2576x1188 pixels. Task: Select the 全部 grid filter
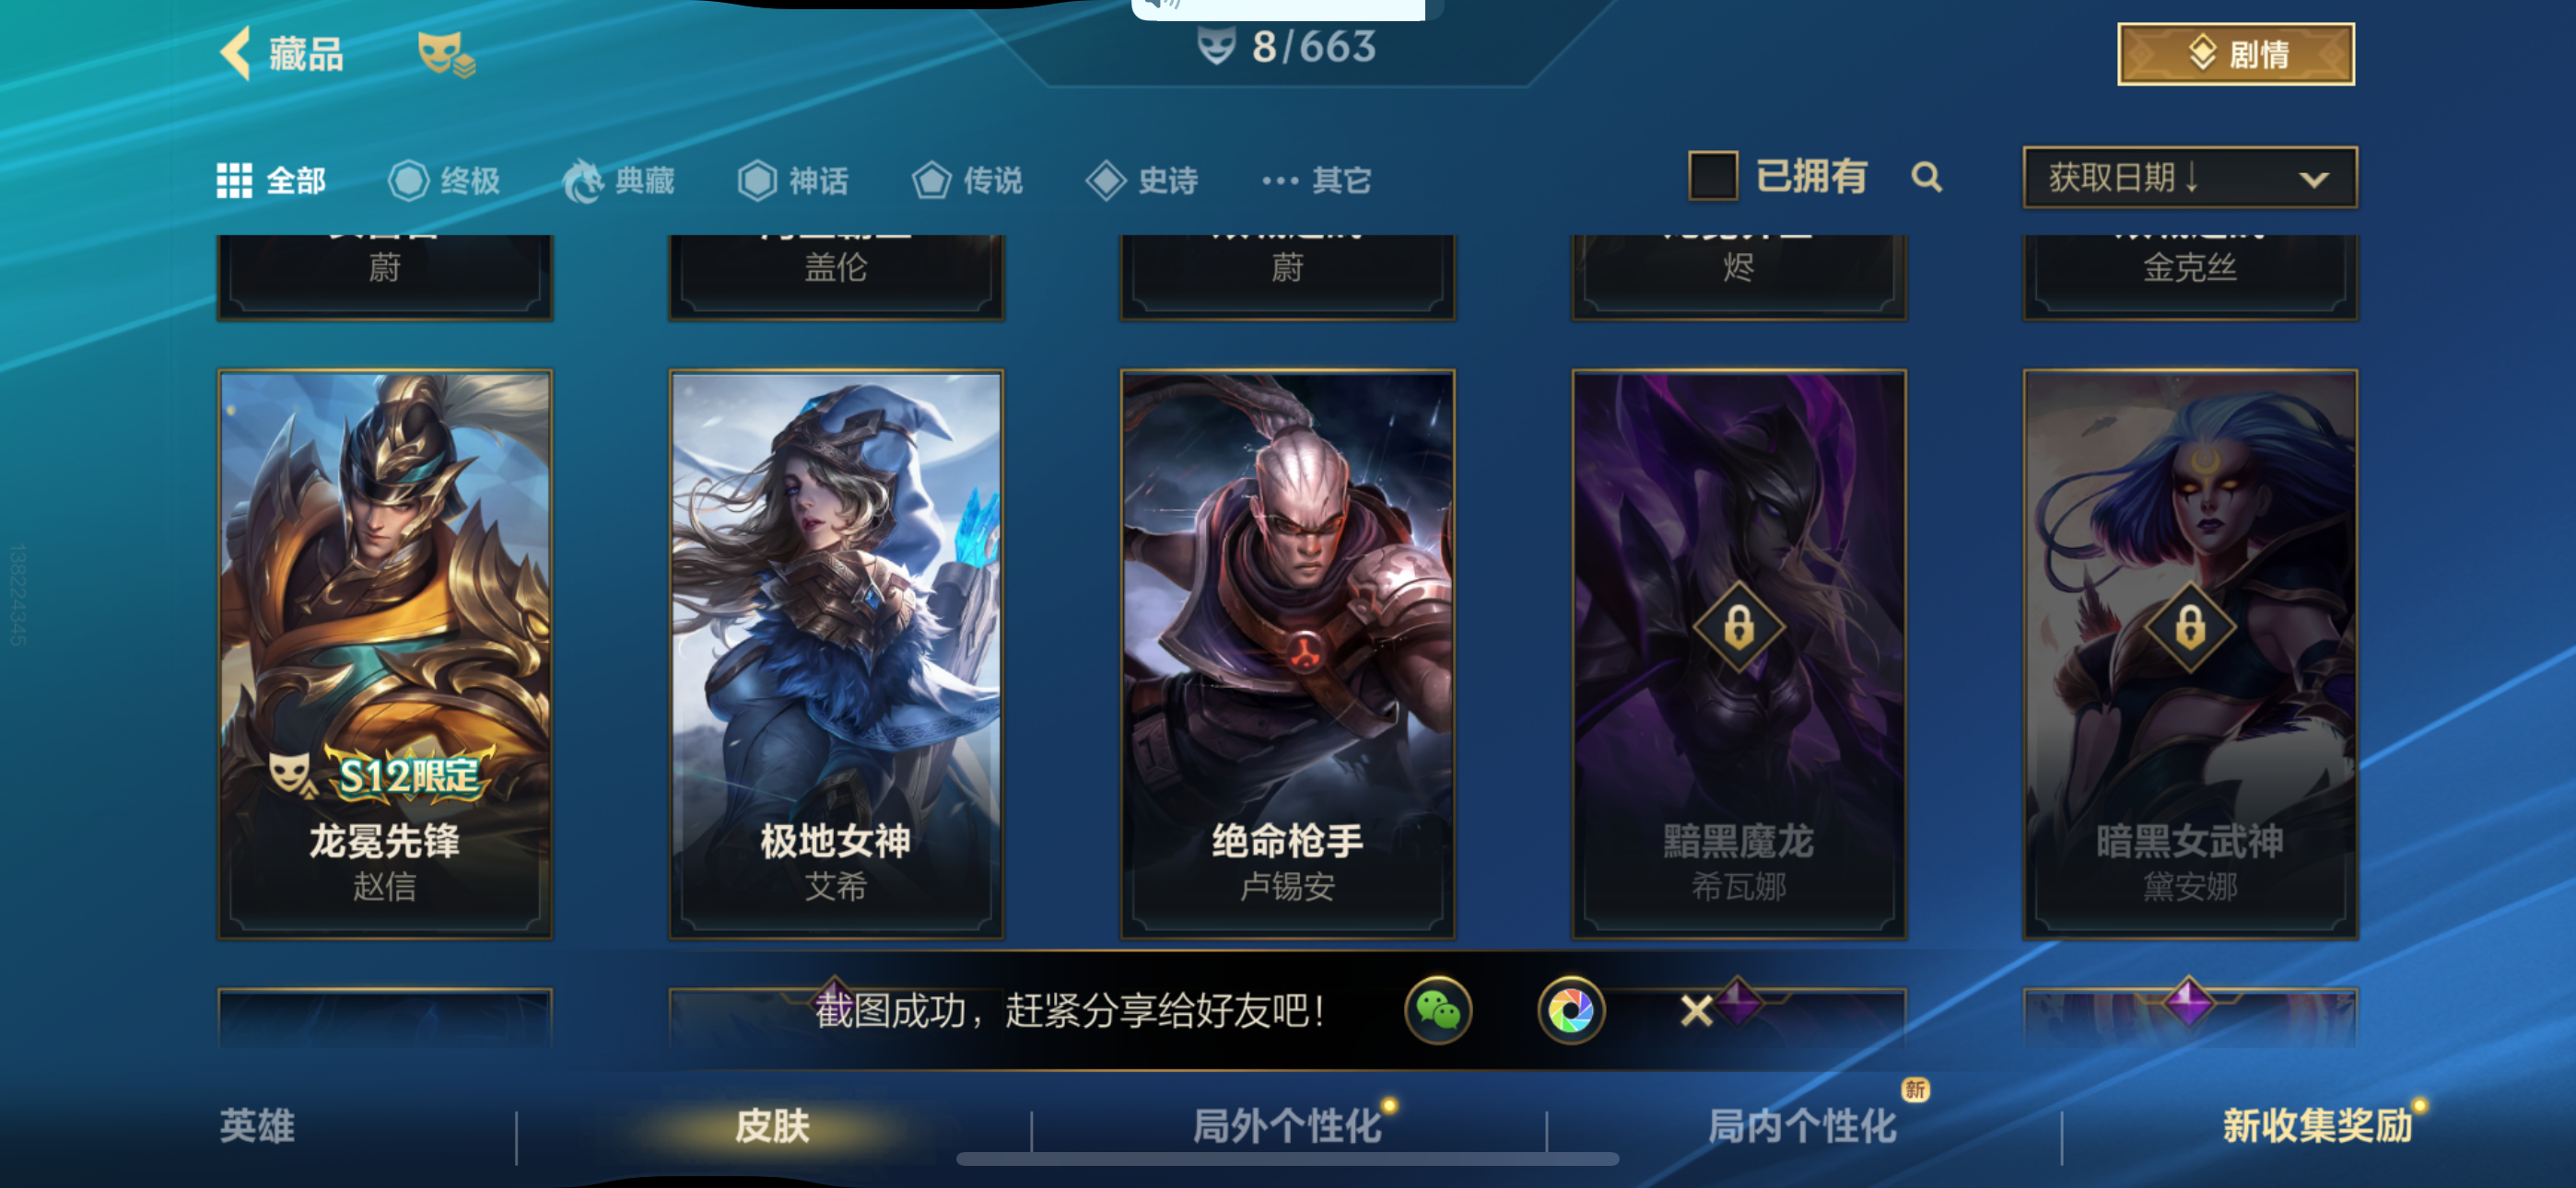[x=271, y=181]
